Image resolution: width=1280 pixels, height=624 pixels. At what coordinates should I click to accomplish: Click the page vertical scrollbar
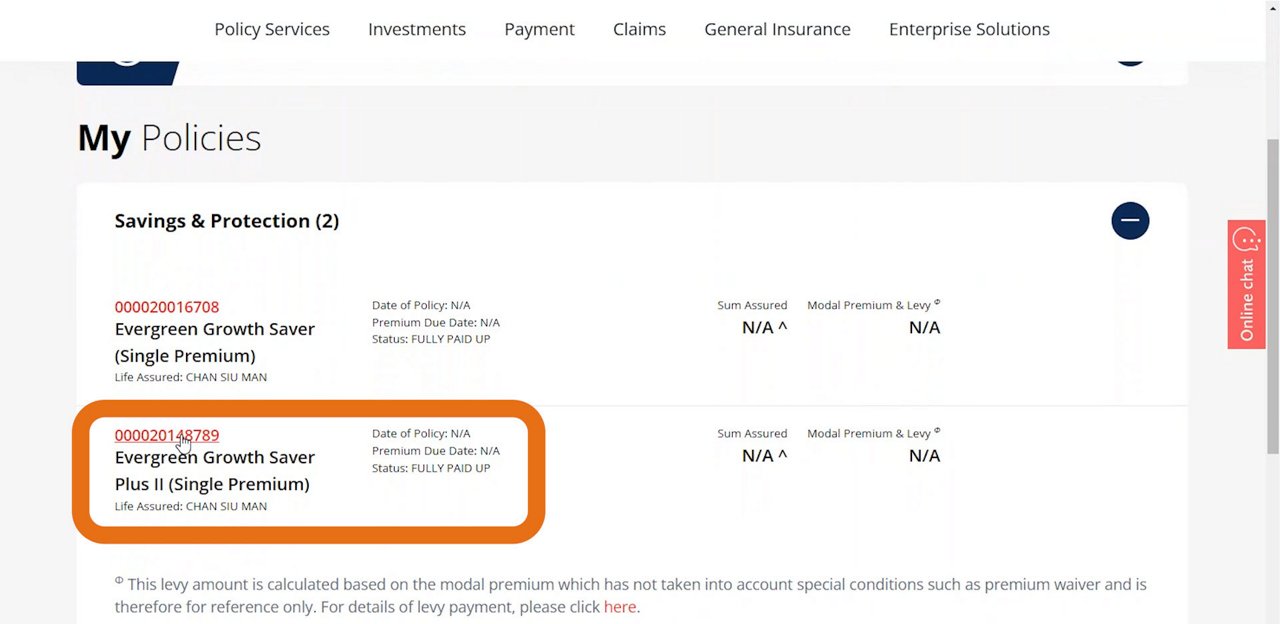coord(1272,300)
